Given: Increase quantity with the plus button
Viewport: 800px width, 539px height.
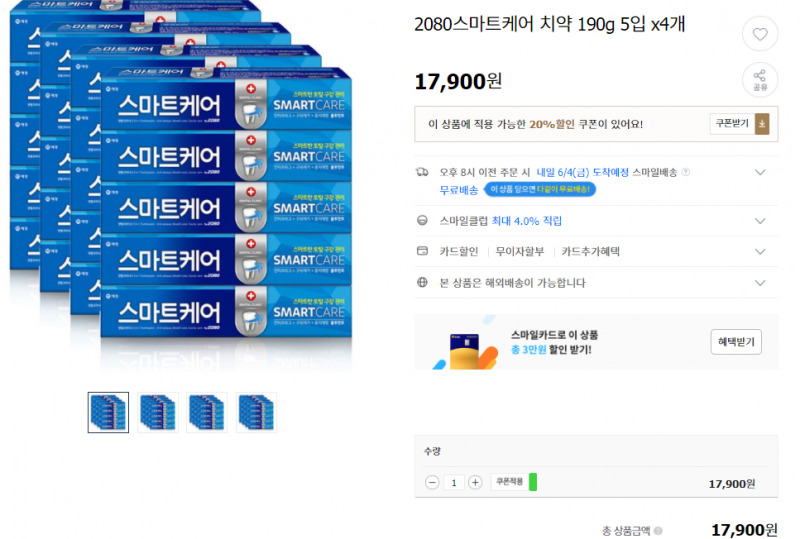Looking at the screenshot, I should [475, 482].
